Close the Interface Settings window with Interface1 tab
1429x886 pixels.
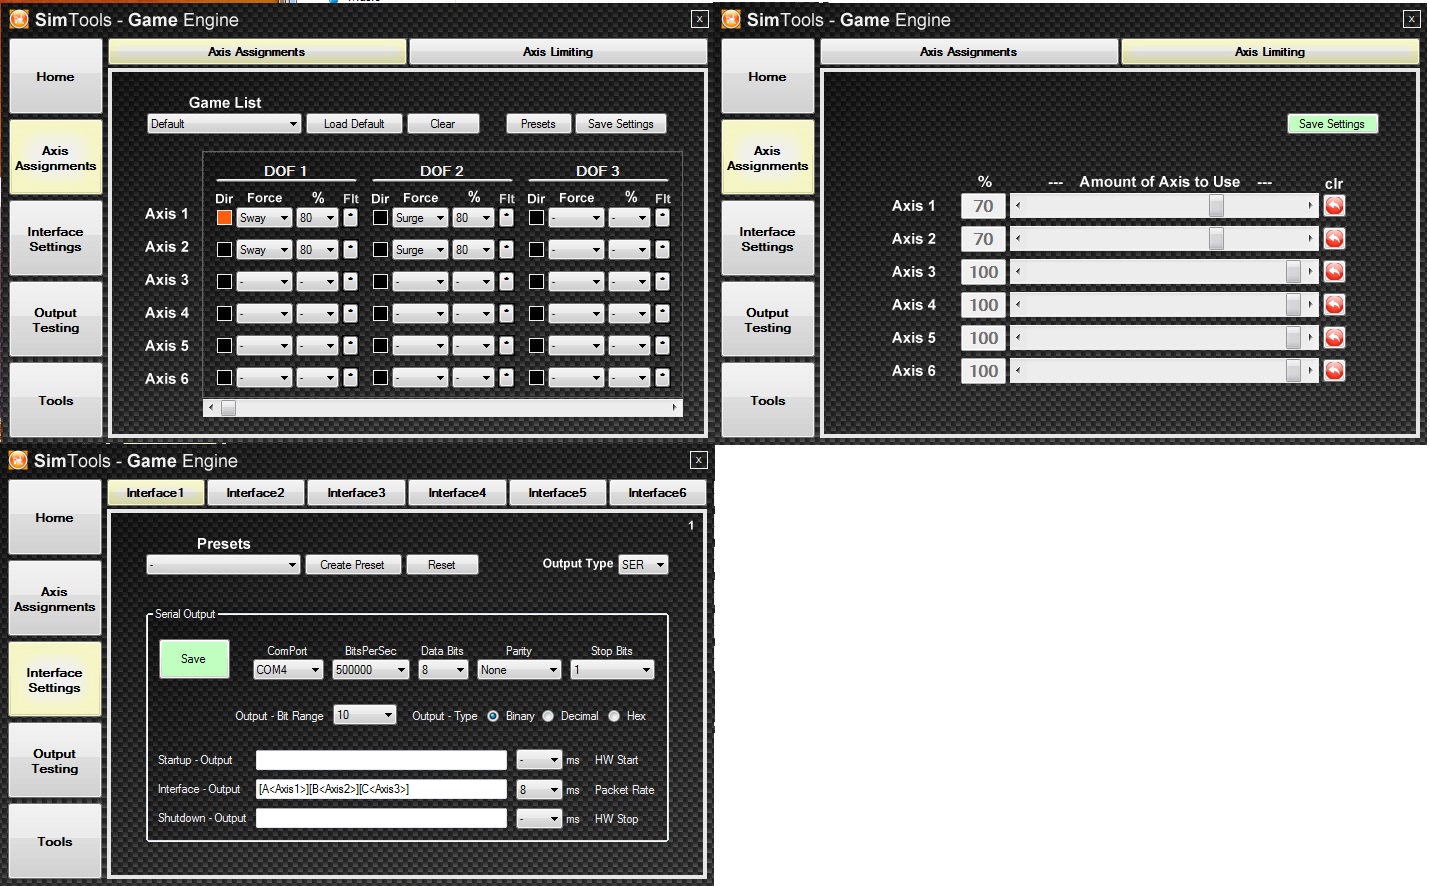[699, 460]
